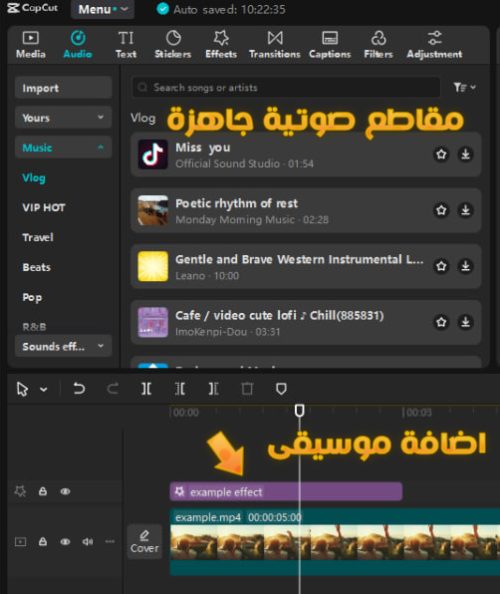Select the Travel music category
This screenshot has width=500, height=594.
click(x=38, y=238)
